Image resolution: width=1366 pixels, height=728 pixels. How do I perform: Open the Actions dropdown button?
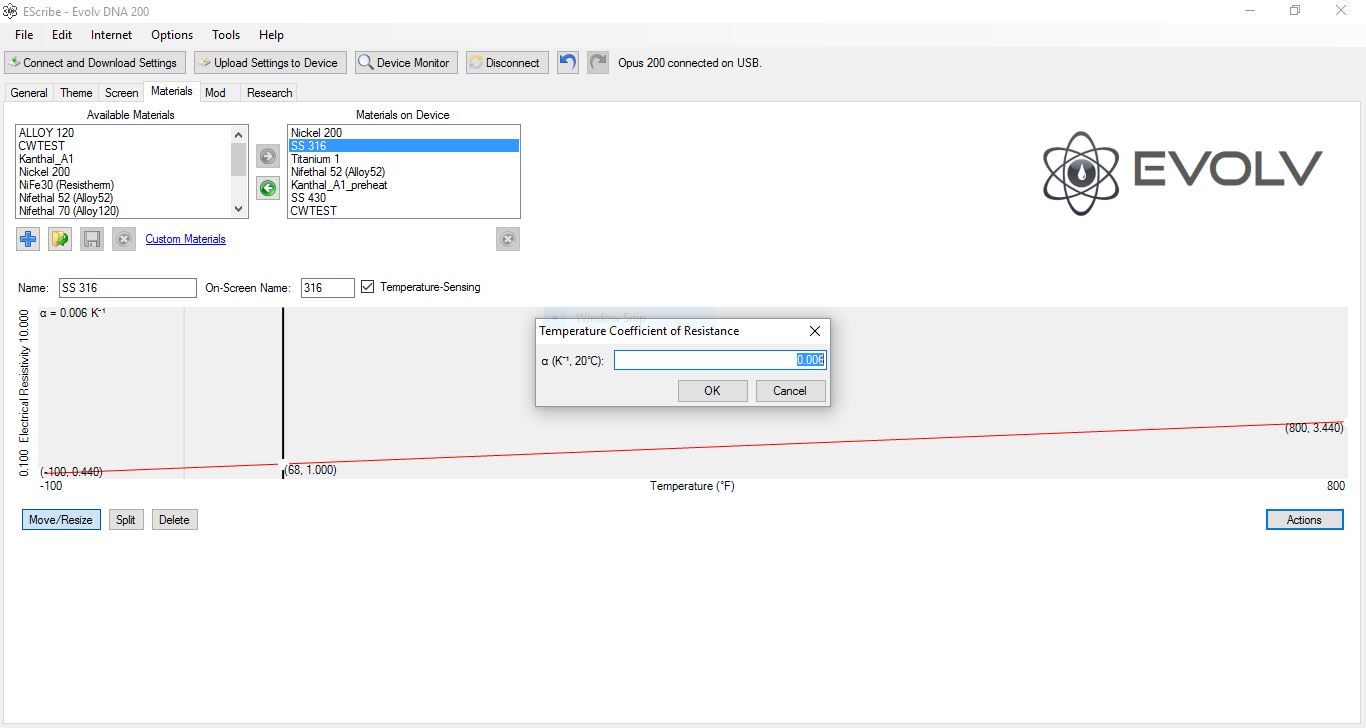1304,520
